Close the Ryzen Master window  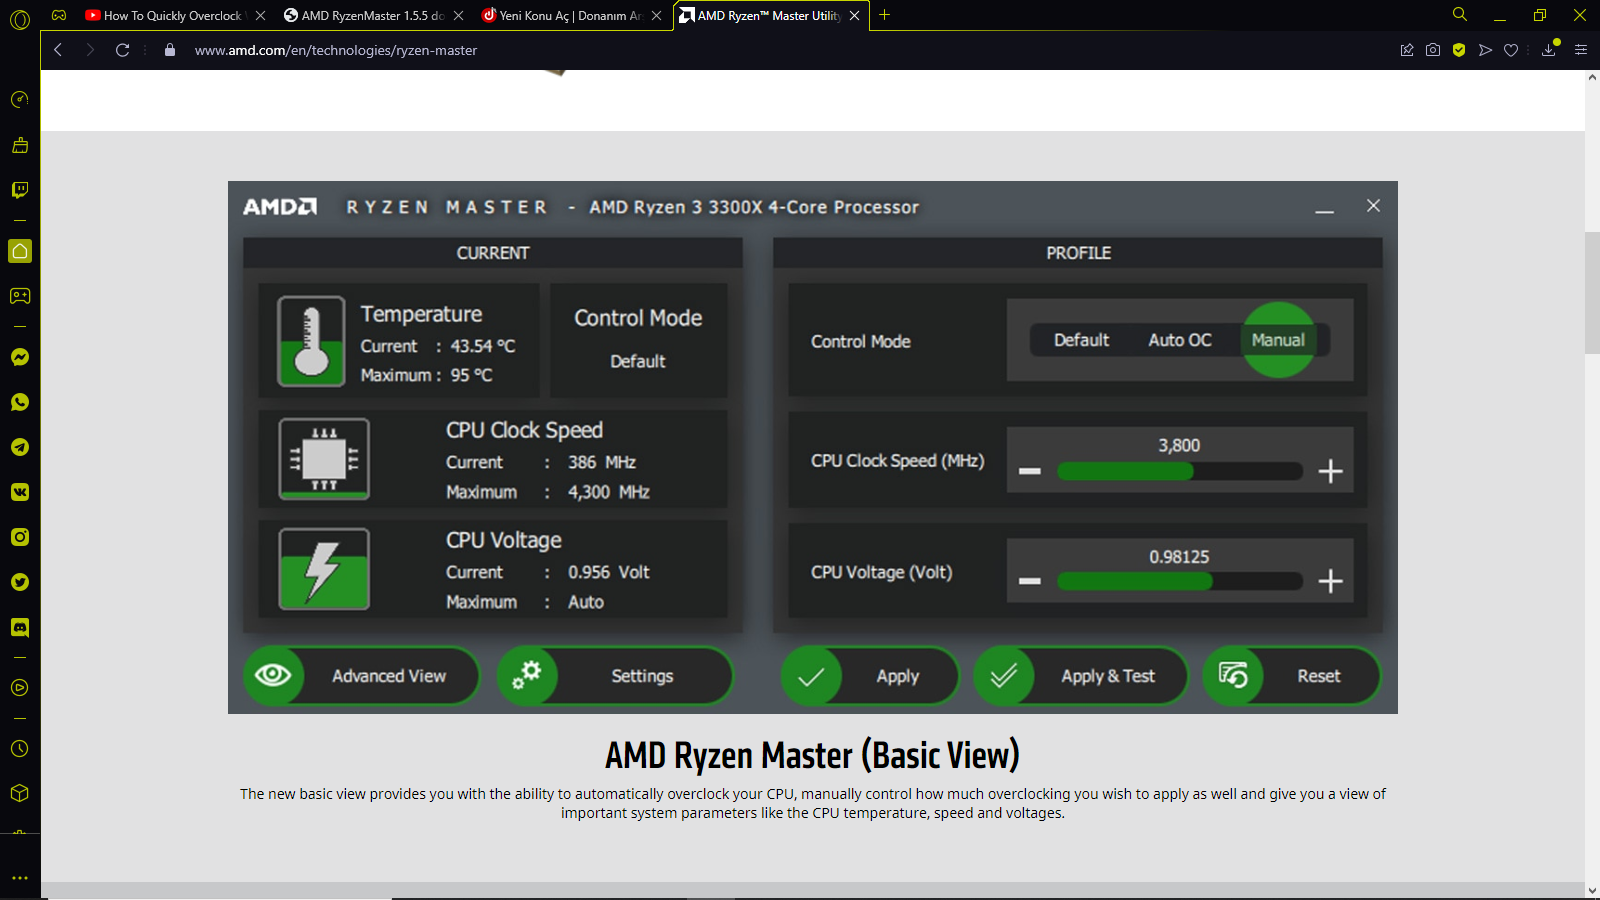[1373, 205]
